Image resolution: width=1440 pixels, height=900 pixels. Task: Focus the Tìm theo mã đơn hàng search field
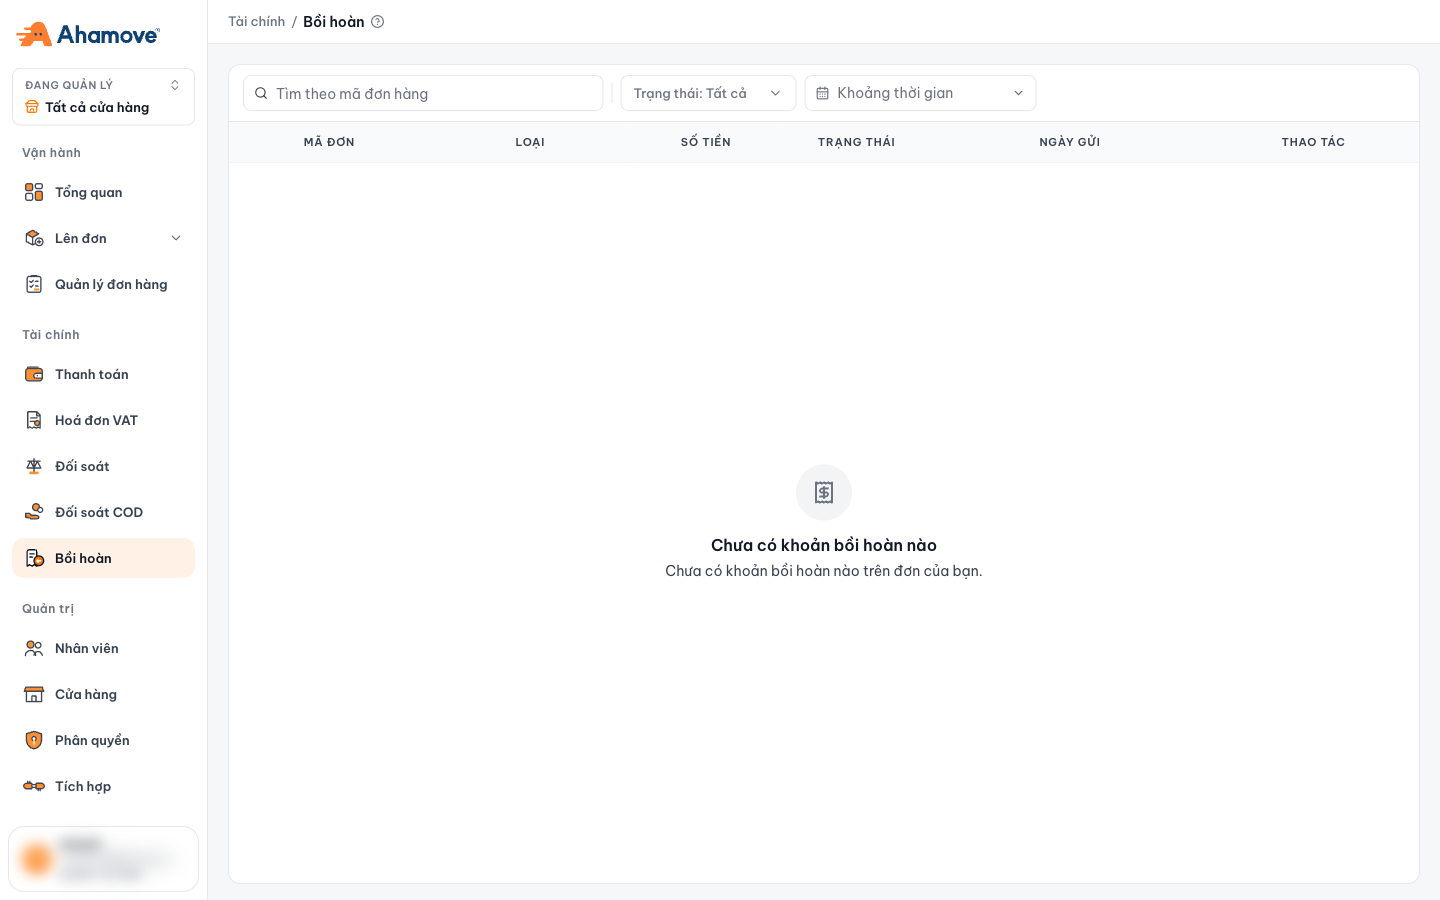(423, 93)
